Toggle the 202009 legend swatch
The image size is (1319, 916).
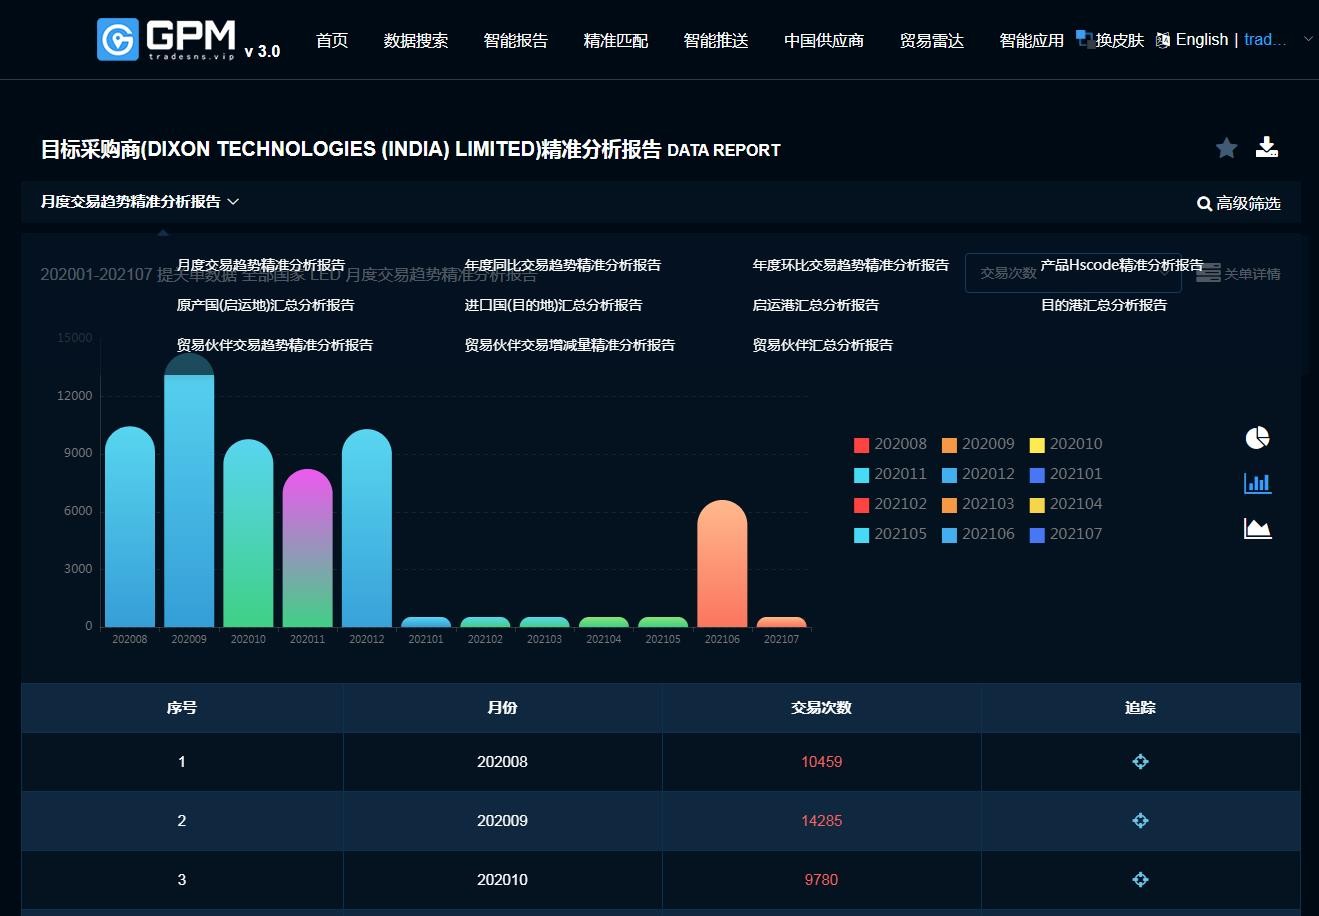(949, 445)
